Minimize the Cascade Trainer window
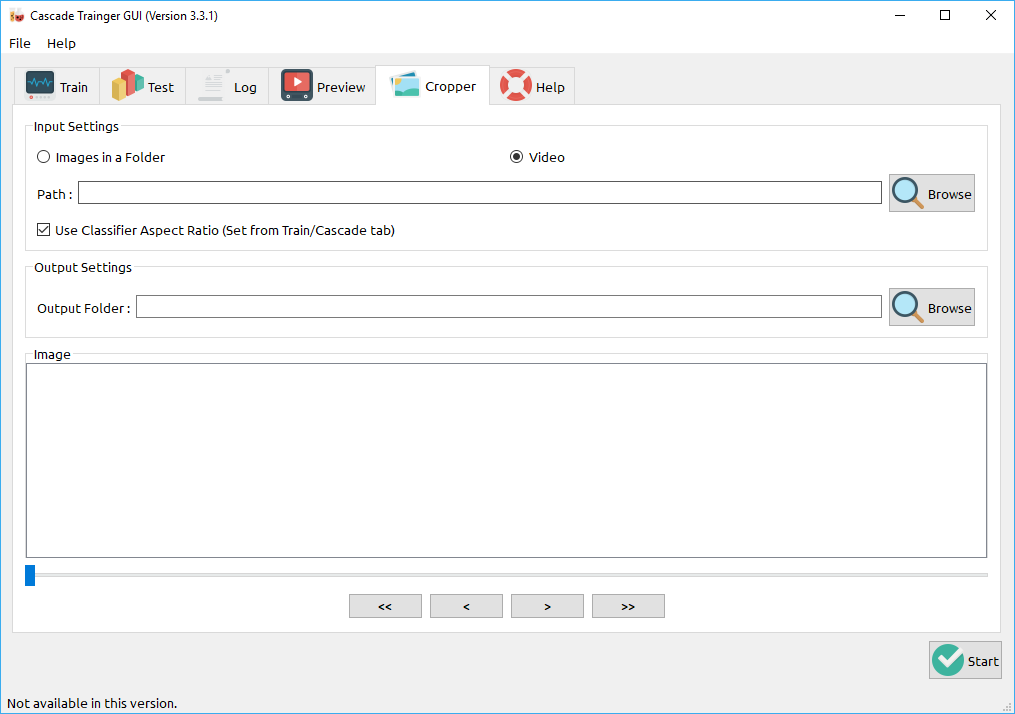The width and height of the screenshot is (1015, 714). (x=900, y=15)
